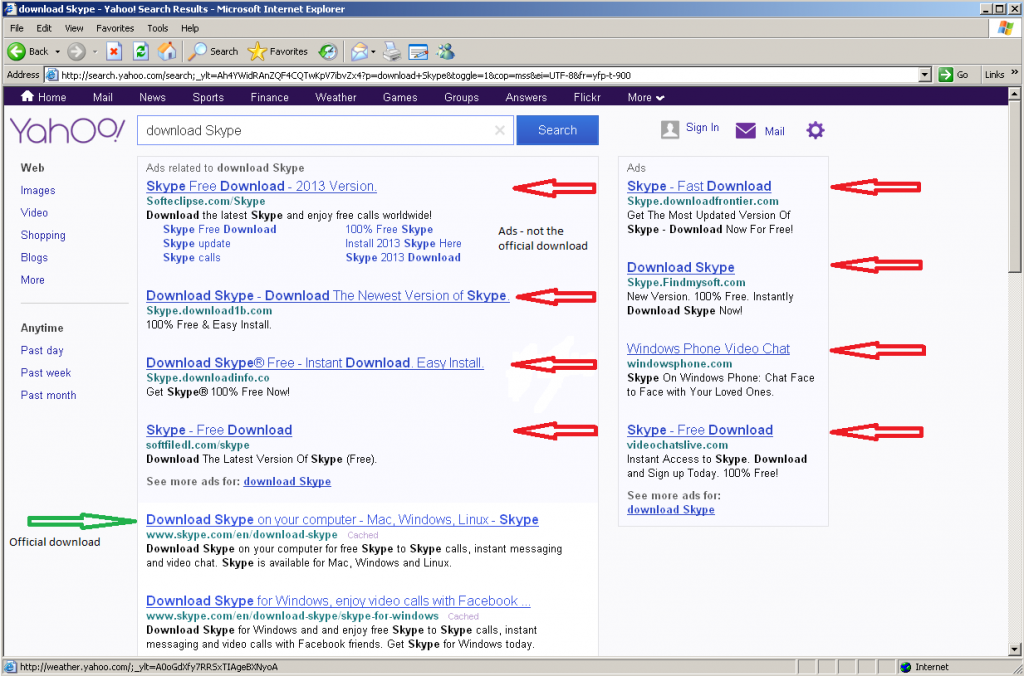
Task: Expand the address bar dropdown
Action: (924, 75)
